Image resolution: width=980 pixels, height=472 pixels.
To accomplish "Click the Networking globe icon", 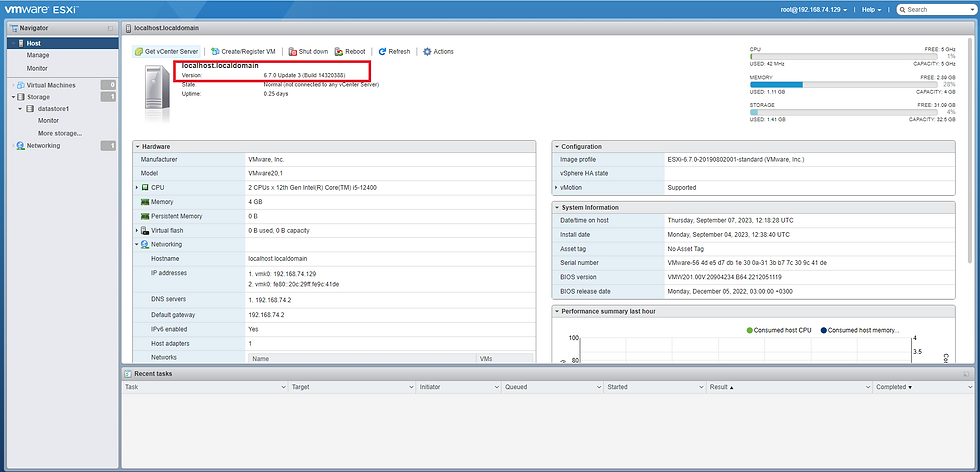I will (x=21, y=146).
